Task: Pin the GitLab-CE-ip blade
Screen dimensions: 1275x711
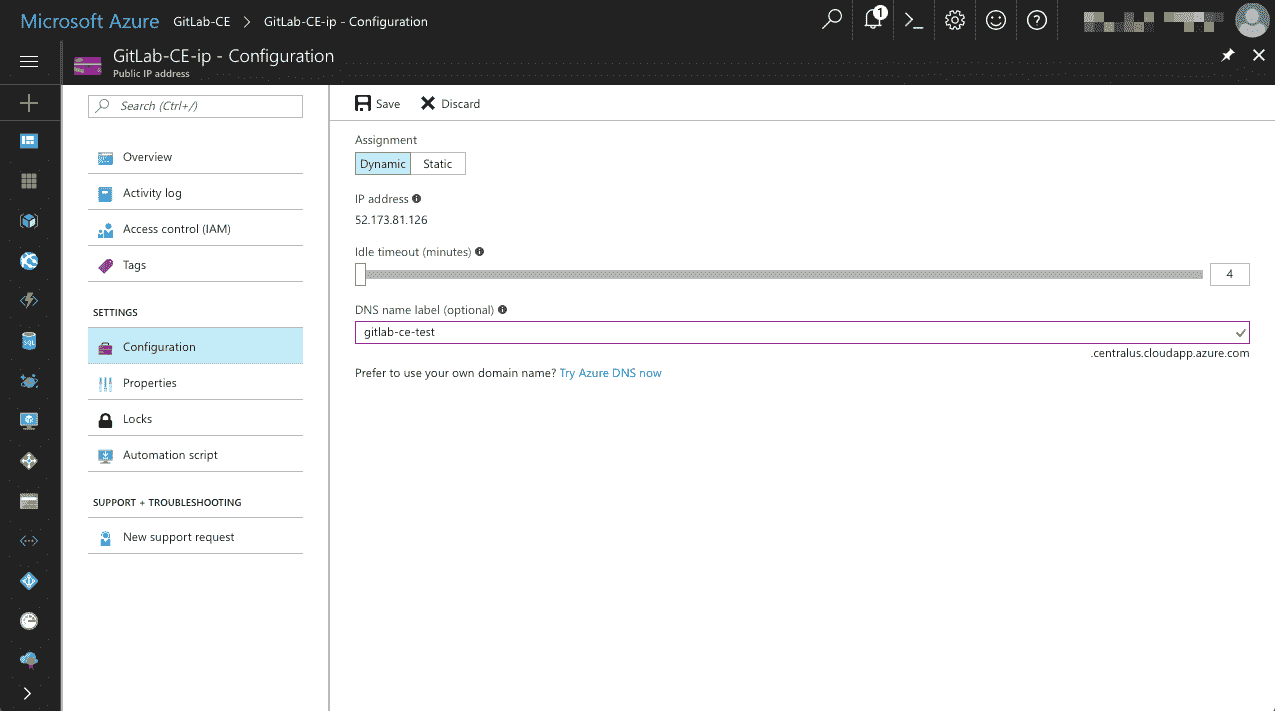Action: [1228, 56]
